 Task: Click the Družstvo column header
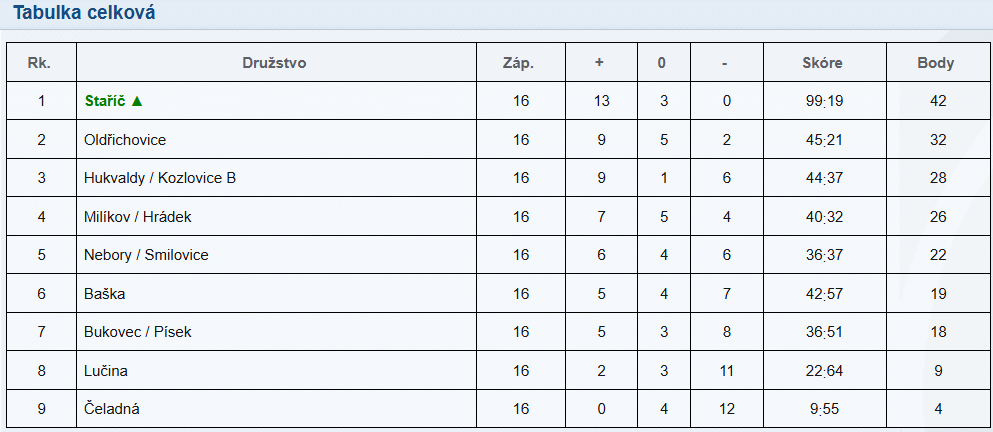274,63
